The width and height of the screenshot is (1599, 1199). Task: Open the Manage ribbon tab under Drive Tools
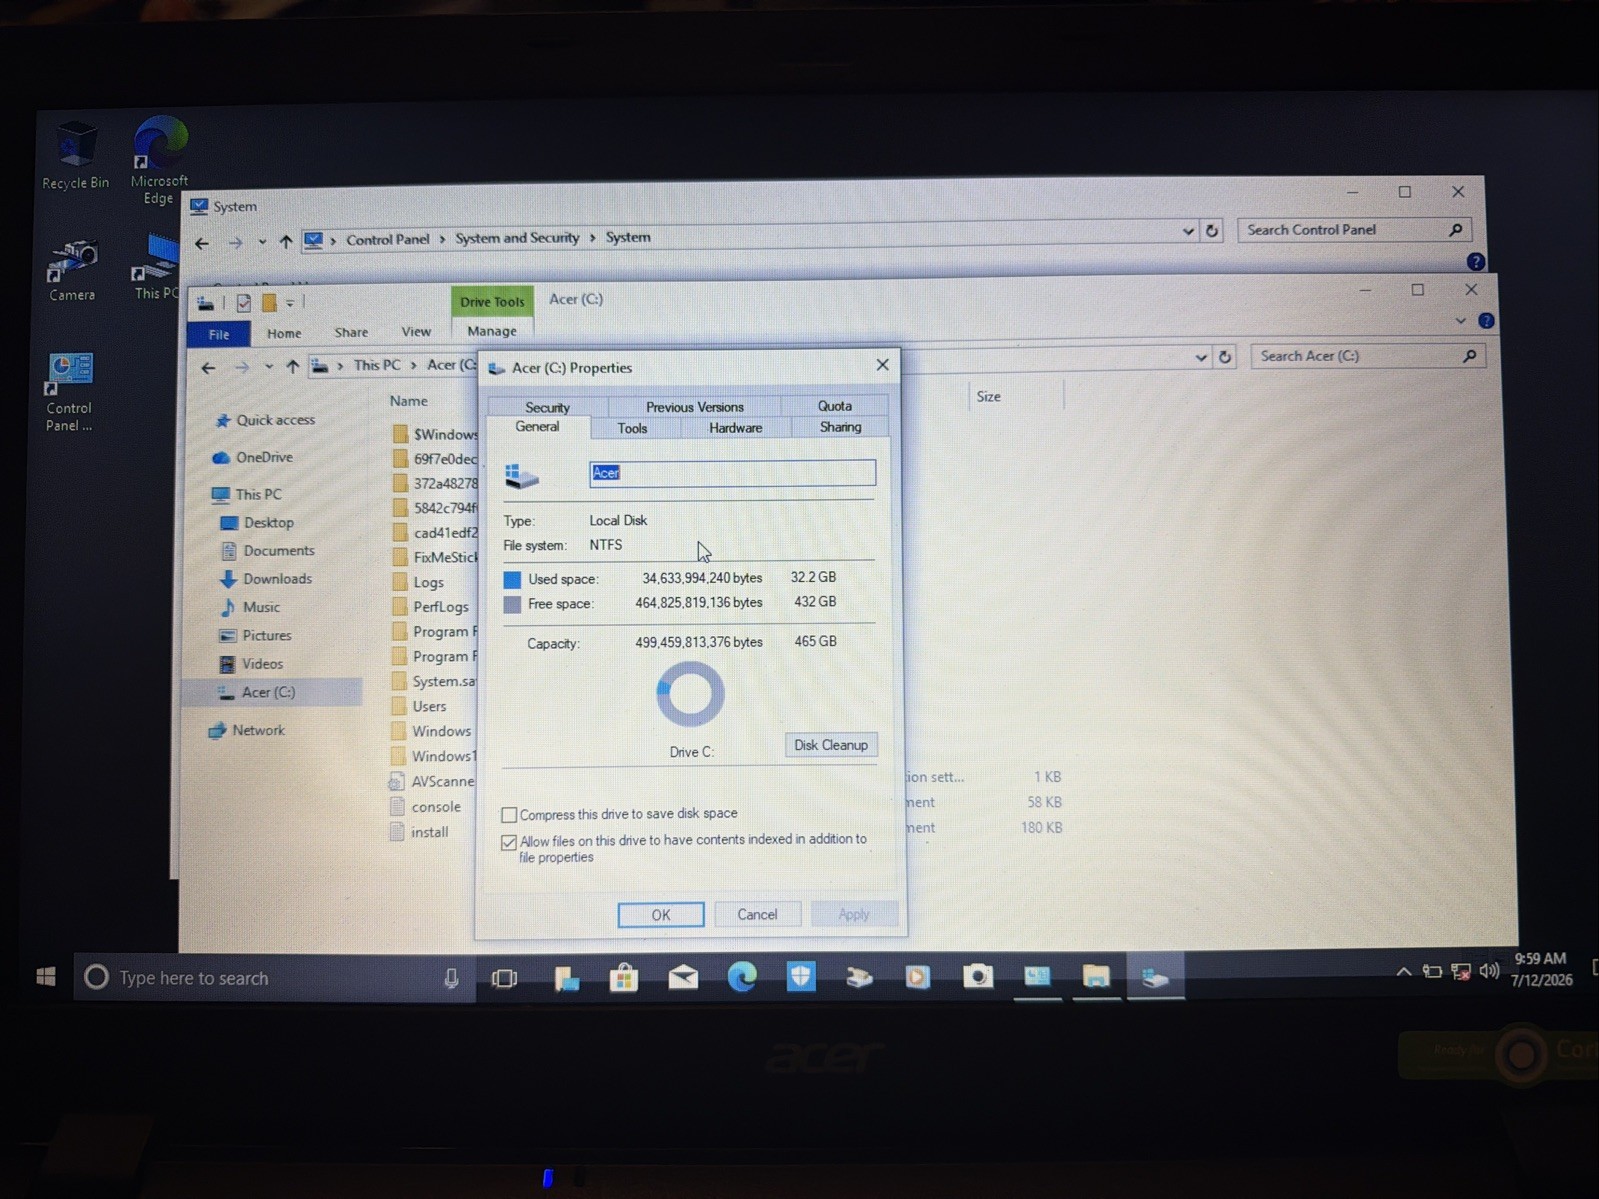pyautogui.click(x=492, y=331)
